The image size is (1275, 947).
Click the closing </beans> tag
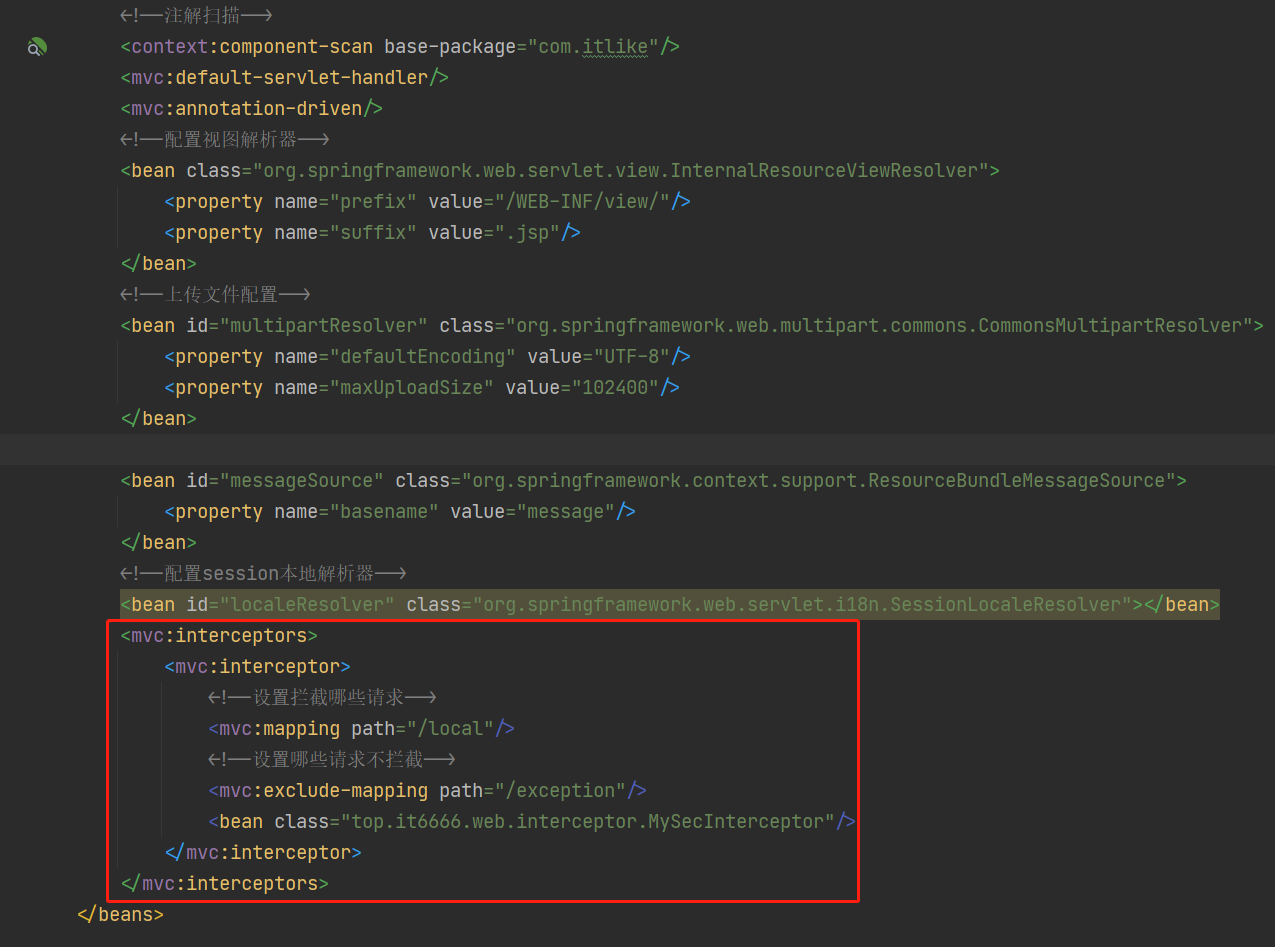click(120, 914)
